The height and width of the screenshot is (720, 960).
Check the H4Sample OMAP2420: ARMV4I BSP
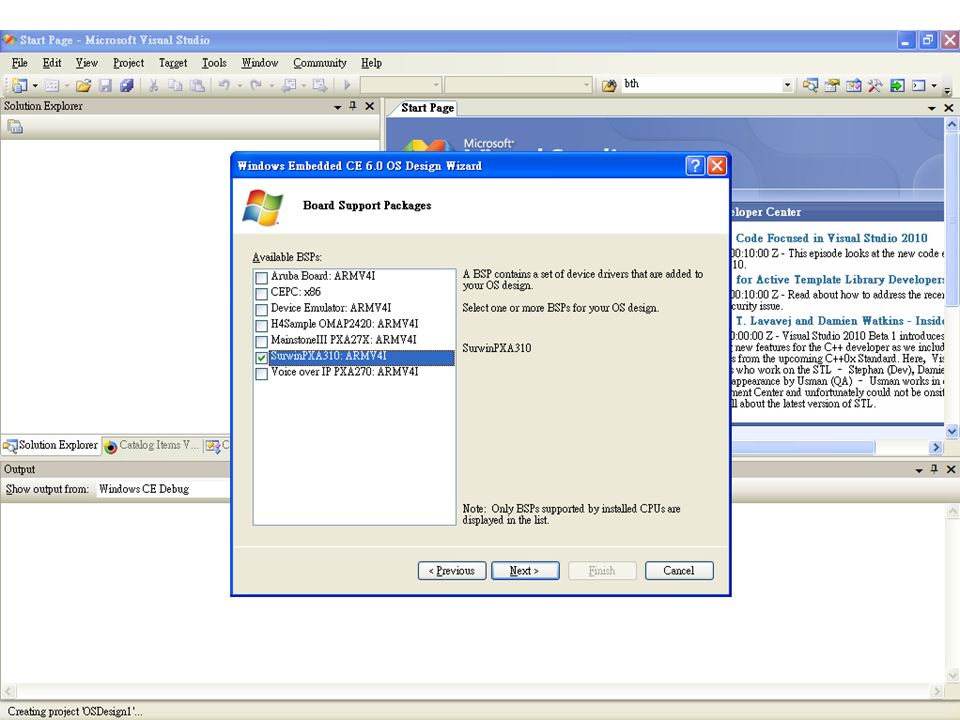click(261, 325)
